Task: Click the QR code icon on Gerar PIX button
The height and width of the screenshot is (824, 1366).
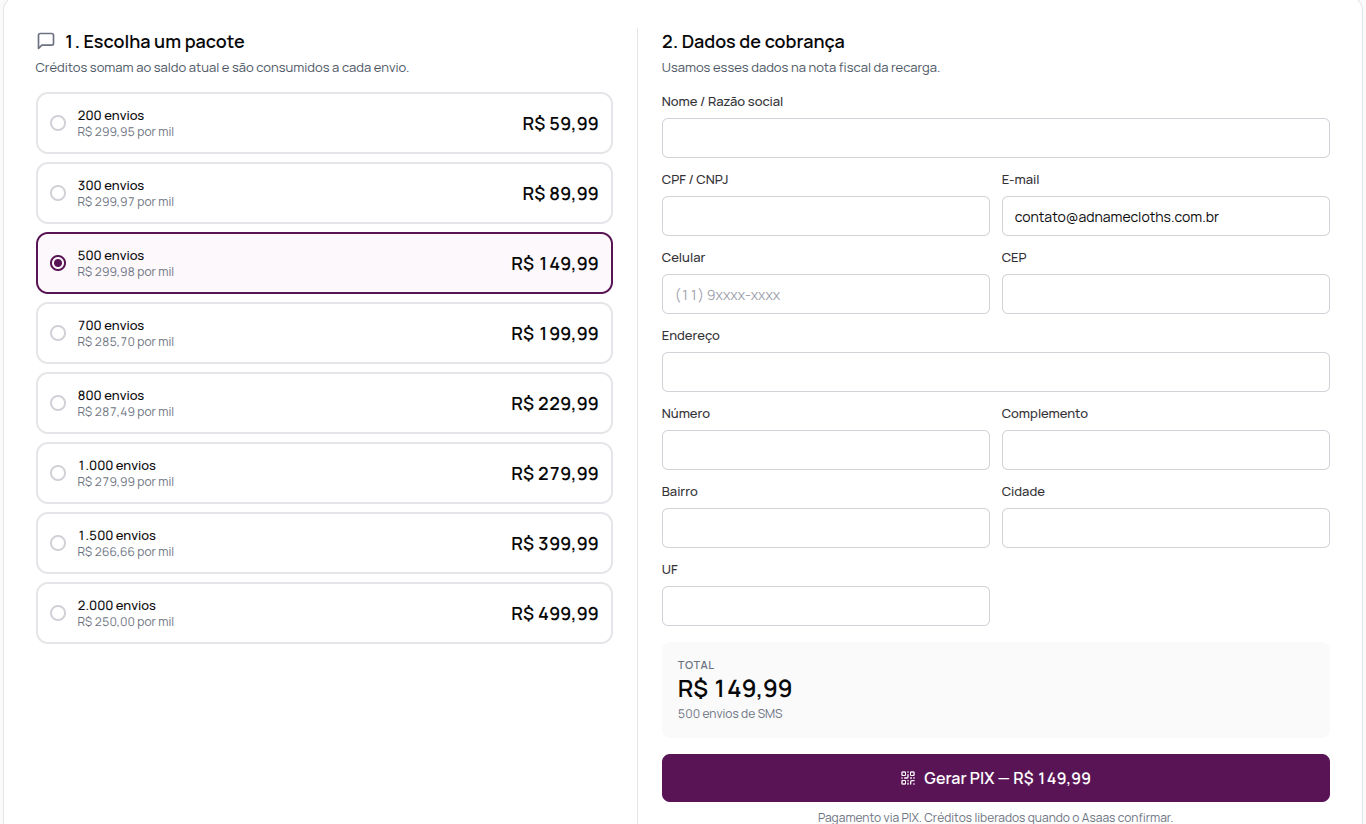Action: coord(908,778)
